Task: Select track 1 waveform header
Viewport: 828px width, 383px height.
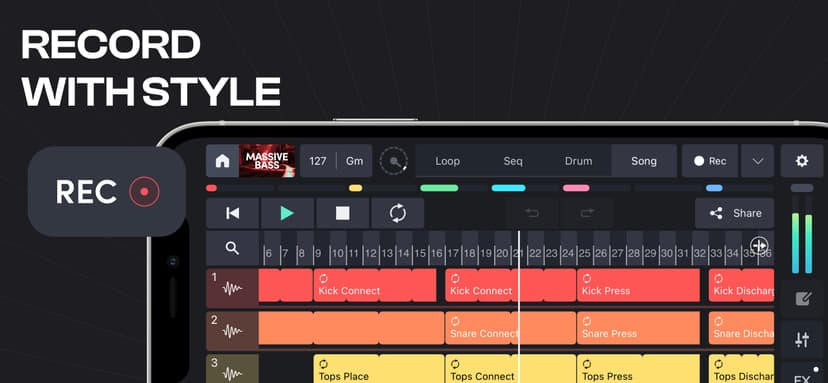Action: pos(232,287)
